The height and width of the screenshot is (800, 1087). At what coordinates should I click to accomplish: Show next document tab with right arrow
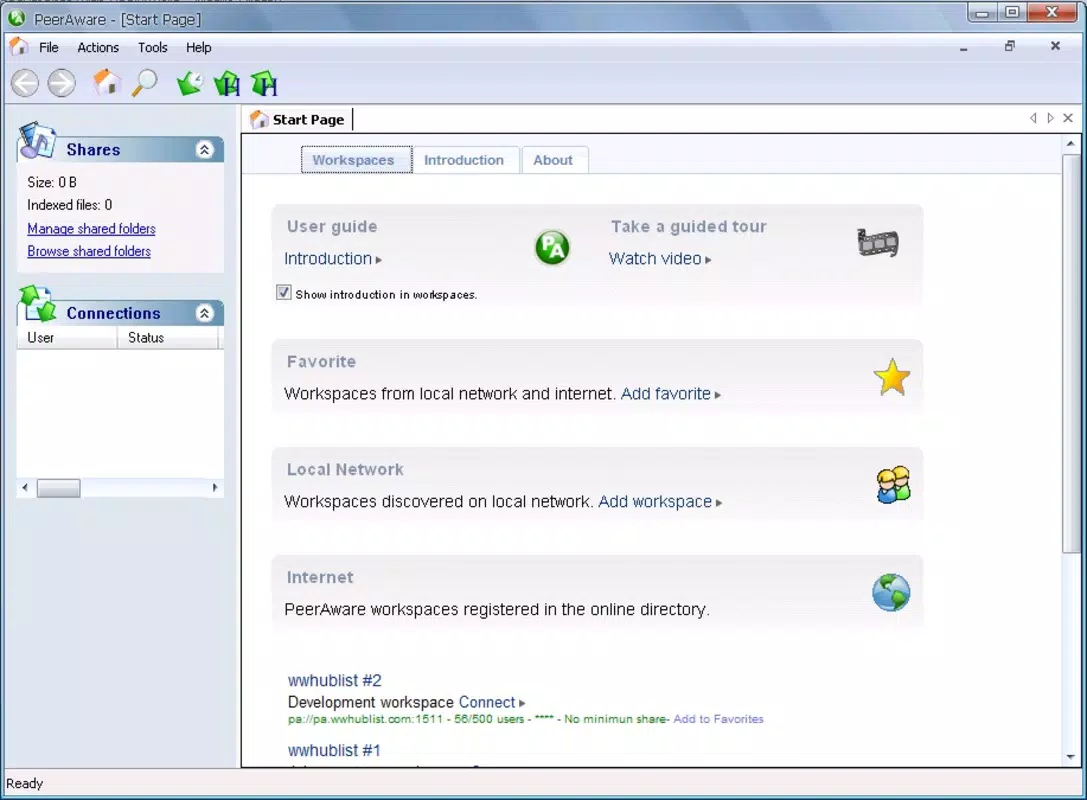(x=1050, y=118)
